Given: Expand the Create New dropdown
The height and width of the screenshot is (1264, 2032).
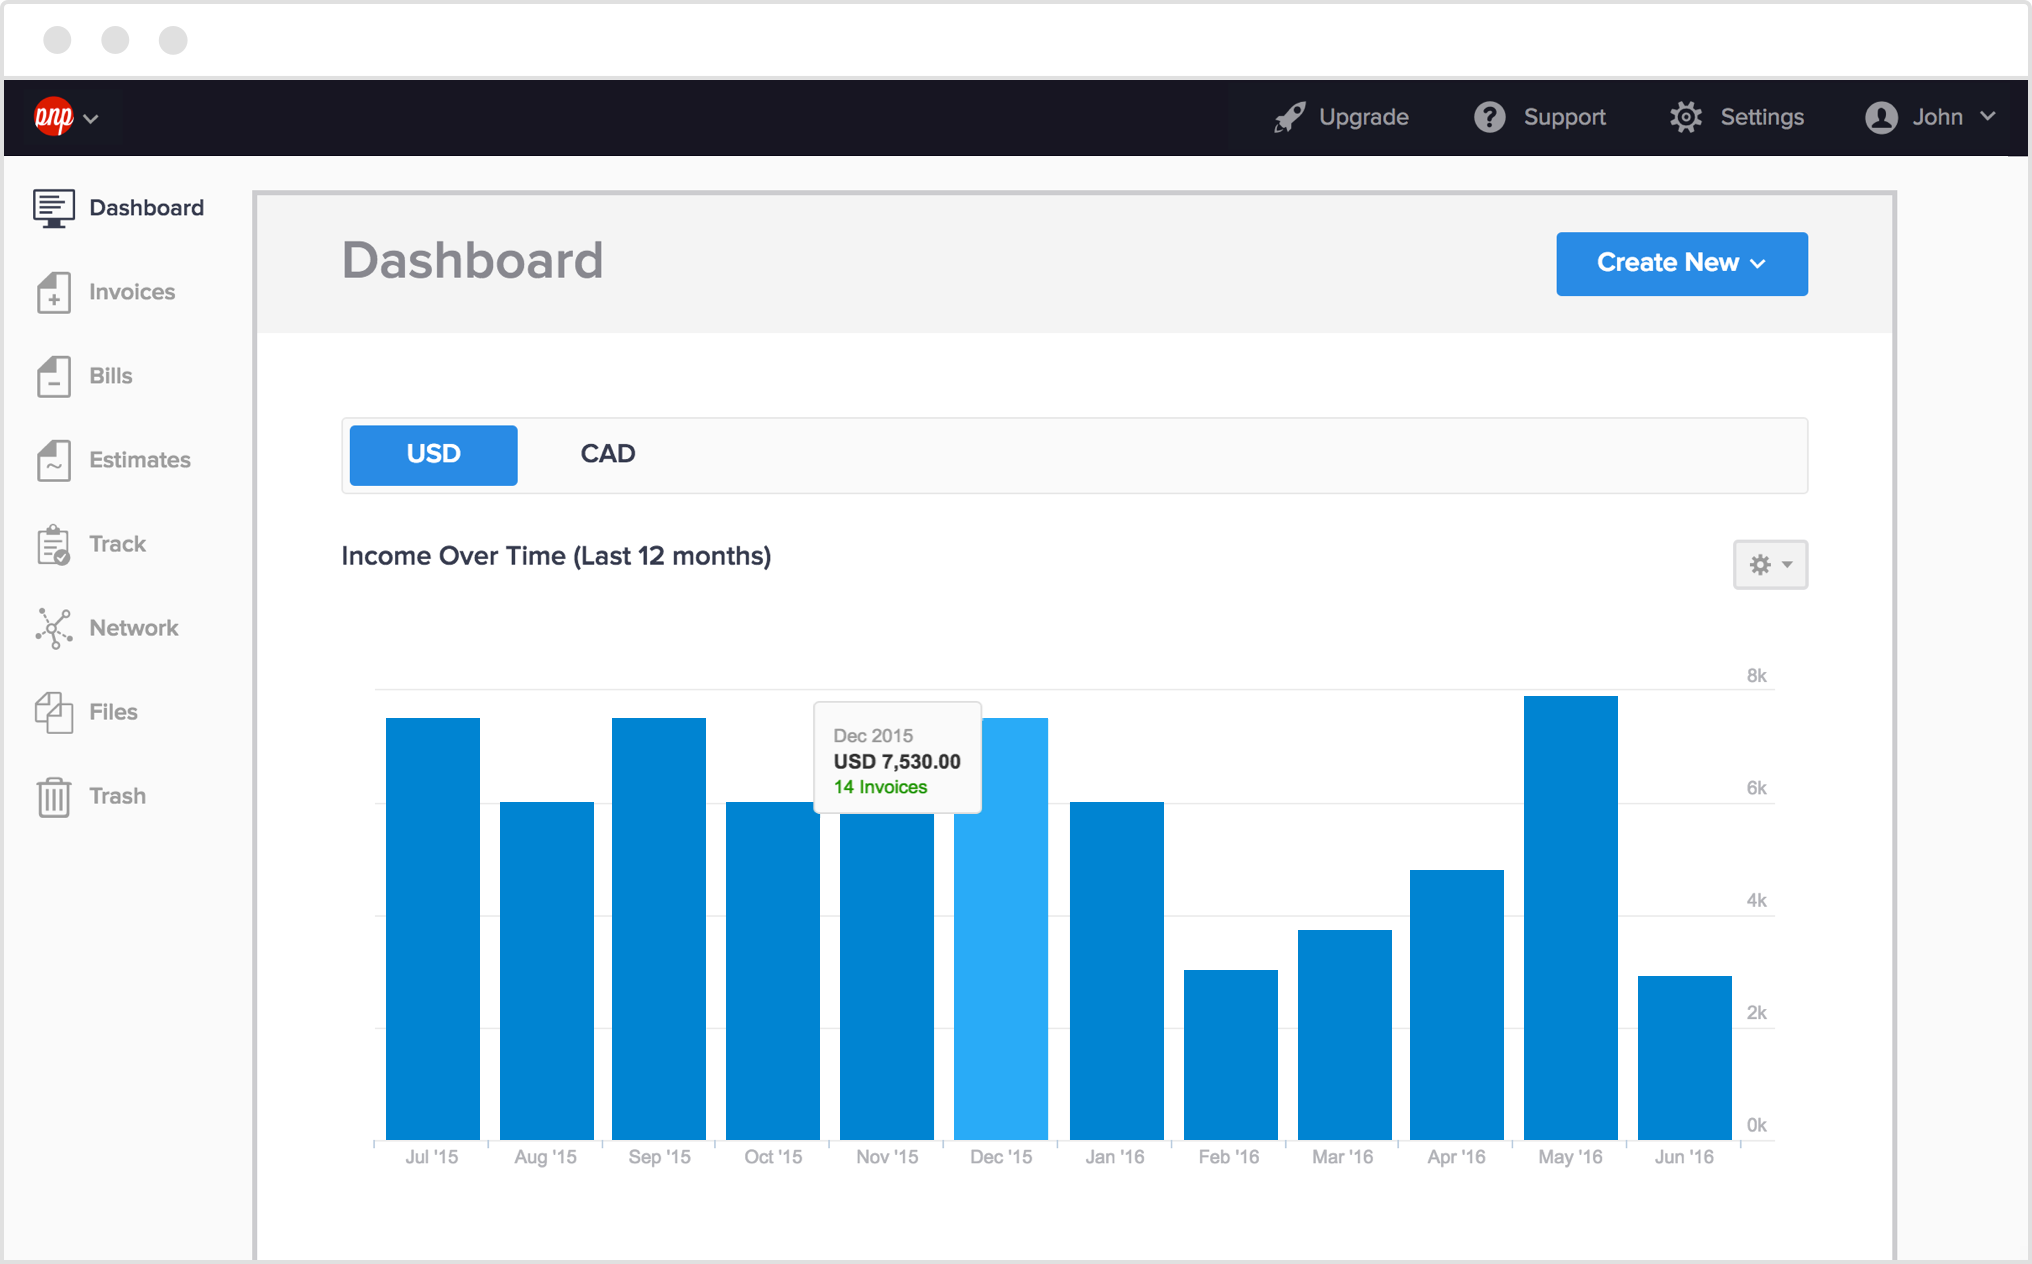Looking at the screenshot, I should (1682, 263).
